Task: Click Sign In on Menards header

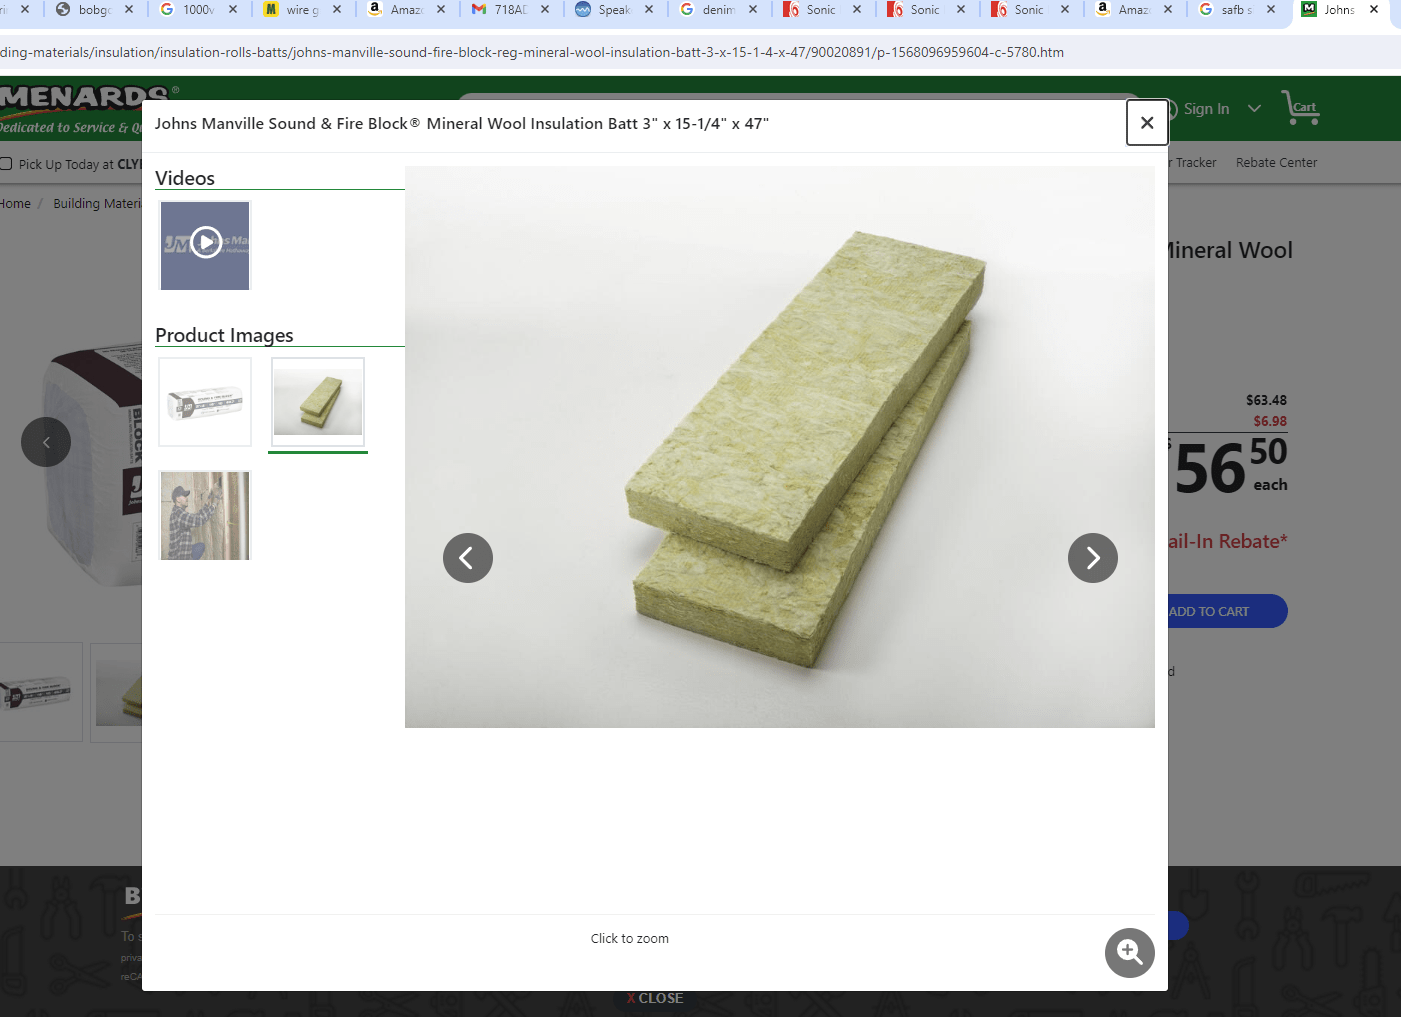Action: click(x=1206, y=109)
